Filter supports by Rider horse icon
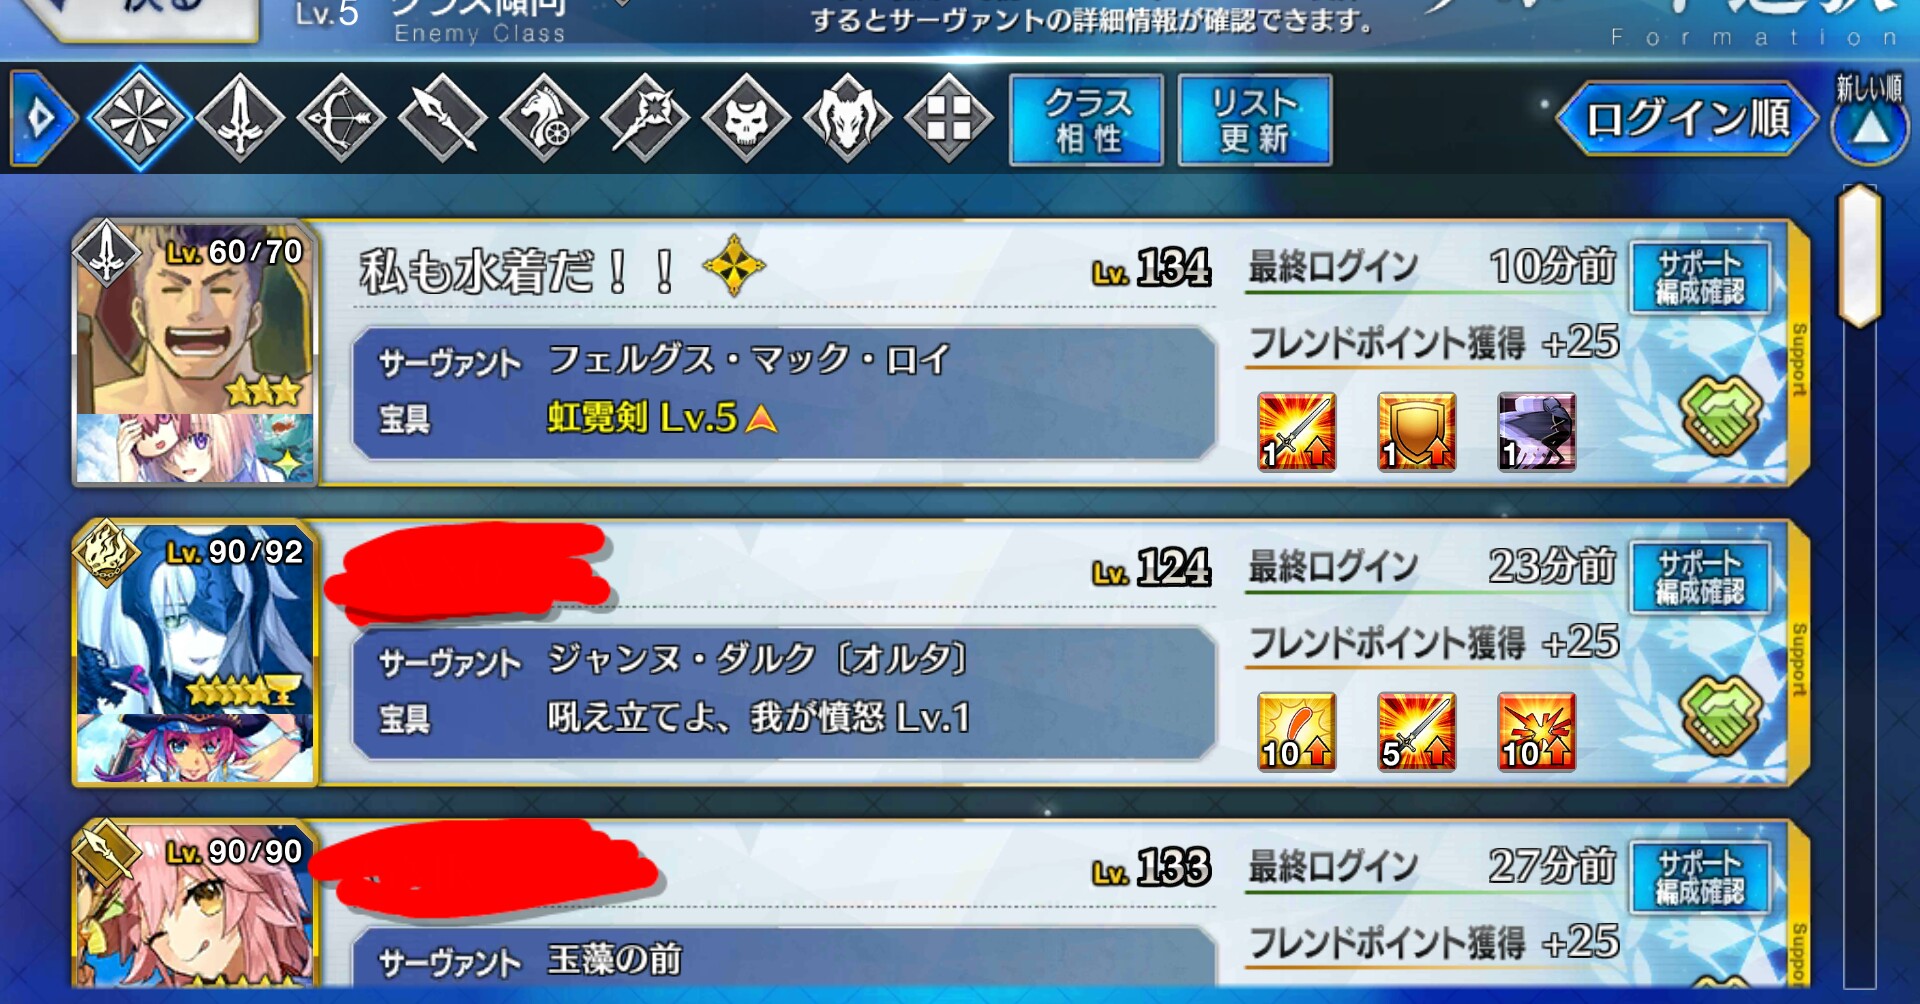Screen dimensions: 1920x1004 544,118
